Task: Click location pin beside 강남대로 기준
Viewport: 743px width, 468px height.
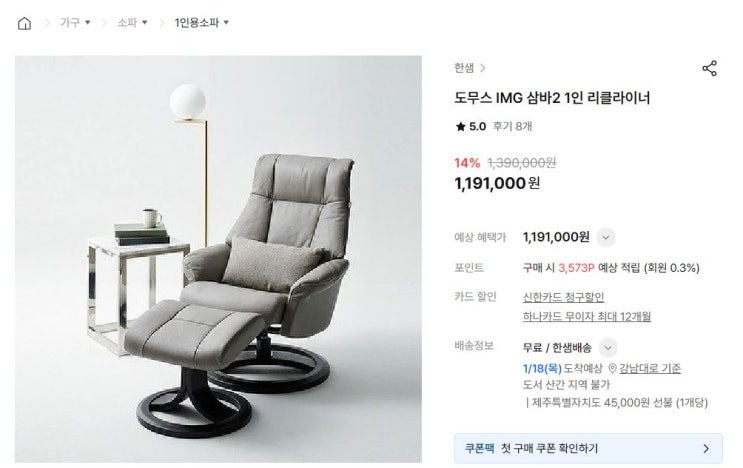Action: [x=612, y=369]
